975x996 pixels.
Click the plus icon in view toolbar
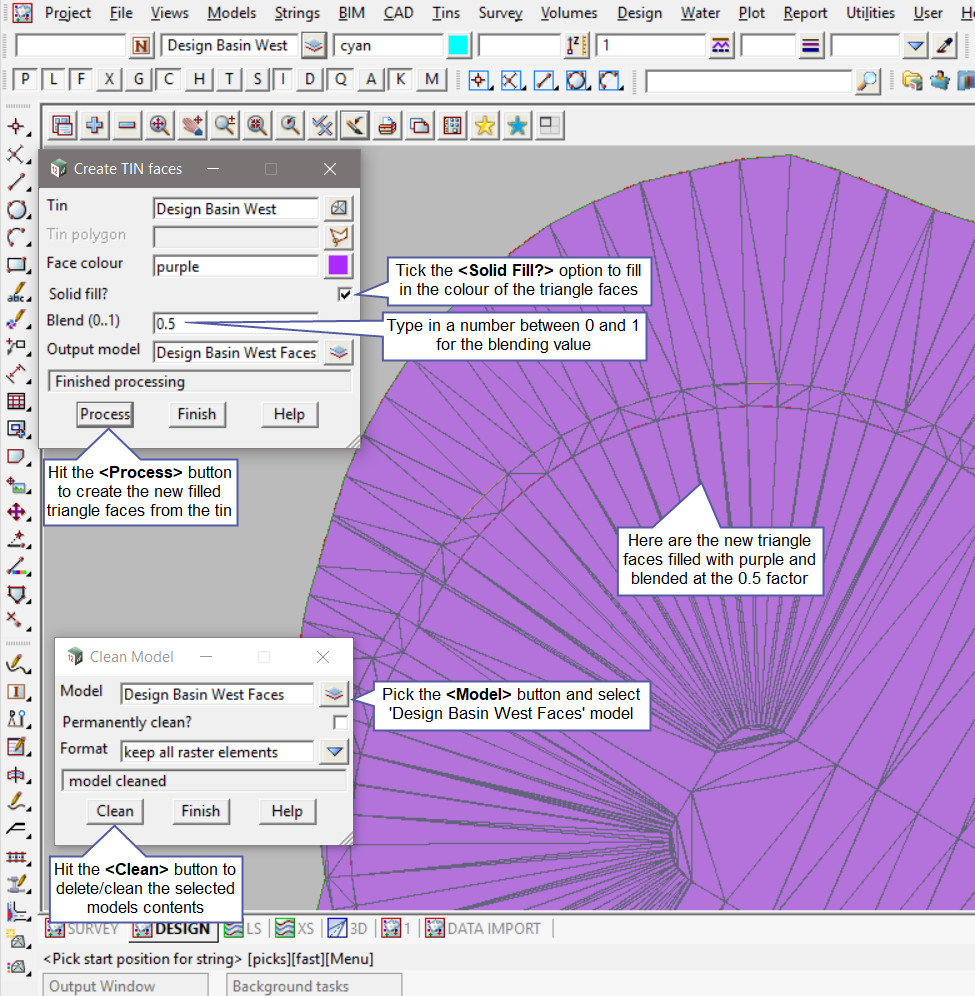(95, 125)
